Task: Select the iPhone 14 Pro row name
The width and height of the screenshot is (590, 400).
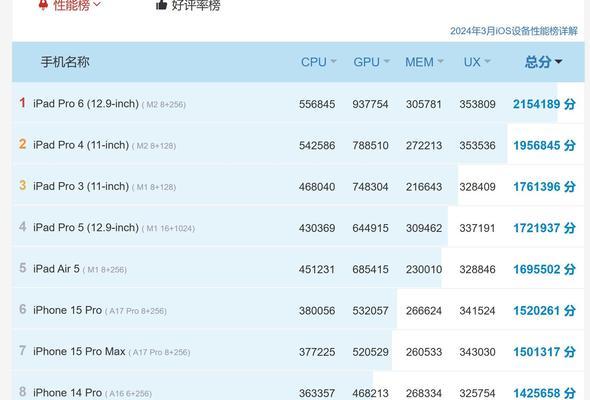Action: 67,393
